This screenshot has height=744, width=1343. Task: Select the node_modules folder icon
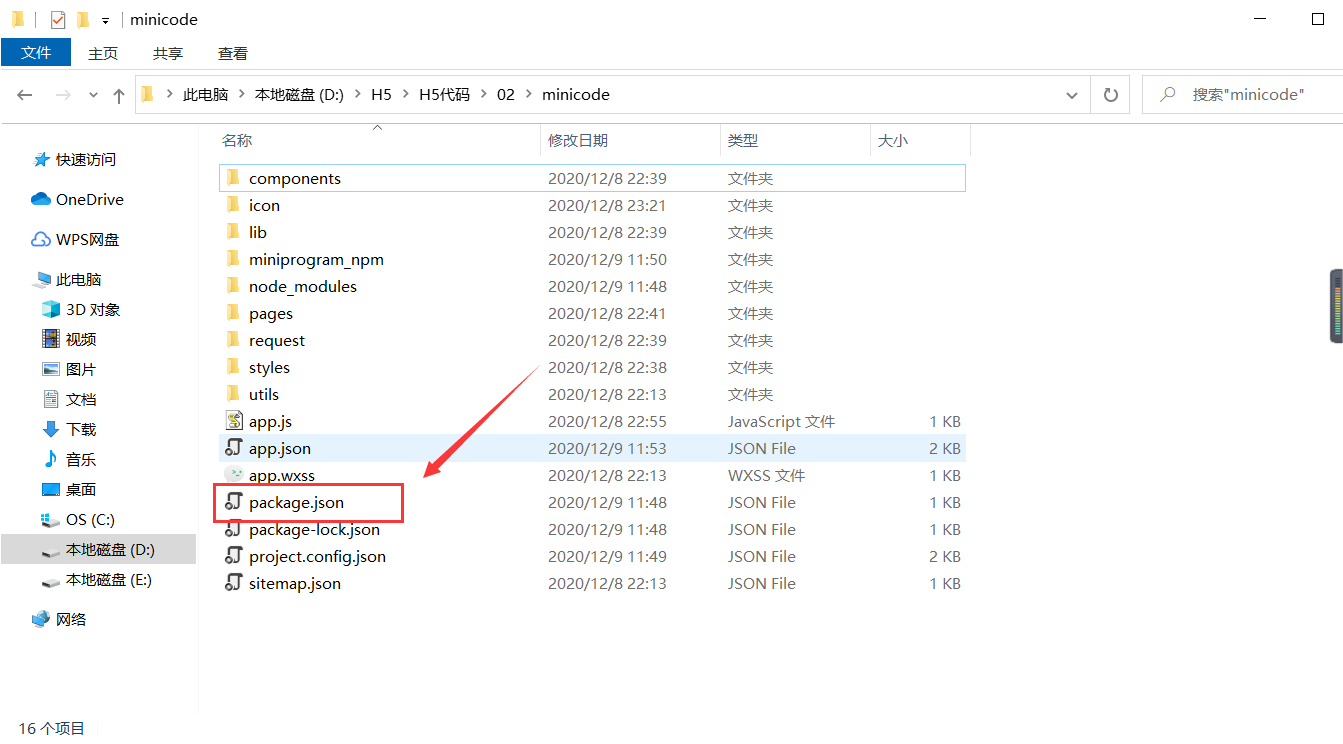coord(234,286)
